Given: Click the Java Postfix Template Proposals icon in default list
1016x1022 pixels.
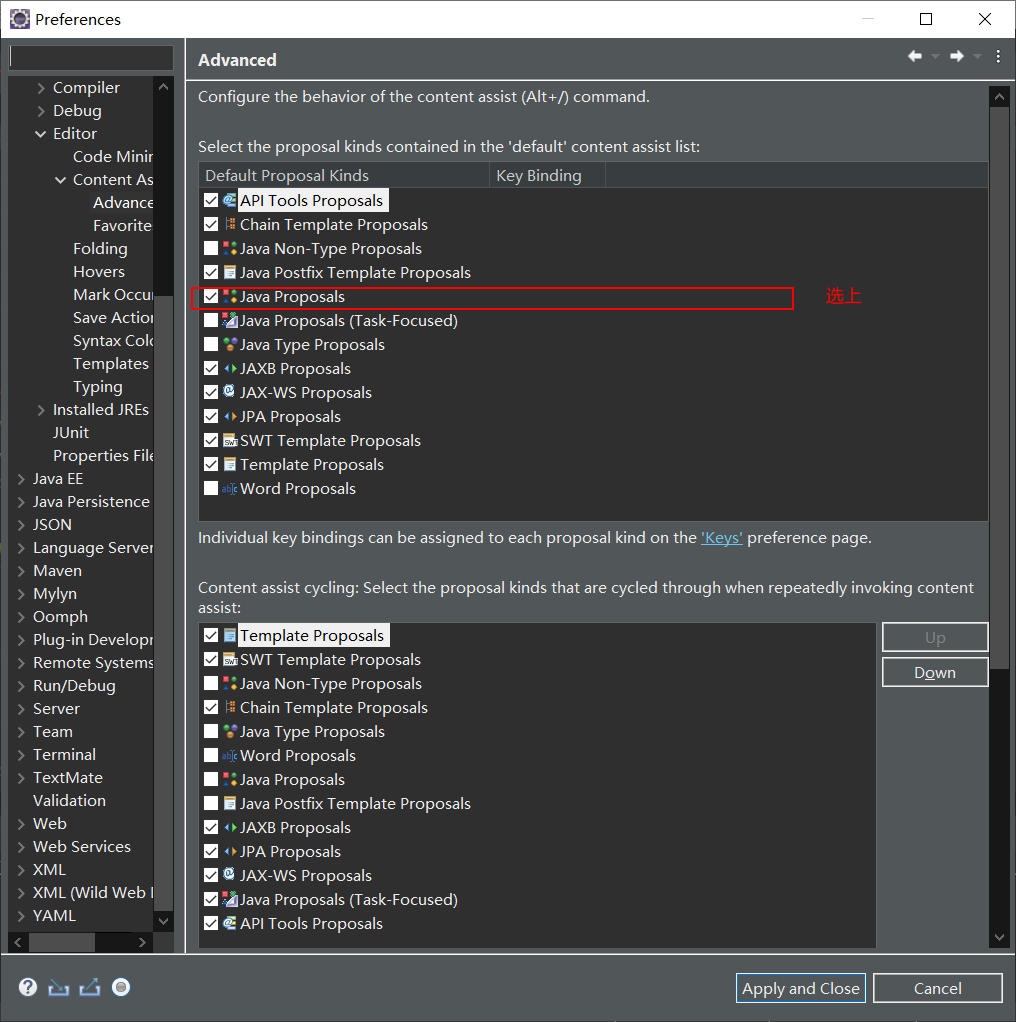Looking at the screenshot, I should pos(229,272).
